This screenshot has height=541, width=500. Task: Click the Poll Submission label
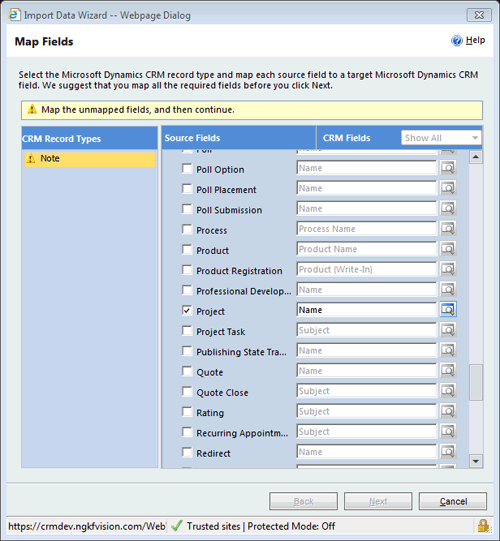point(229,210)
